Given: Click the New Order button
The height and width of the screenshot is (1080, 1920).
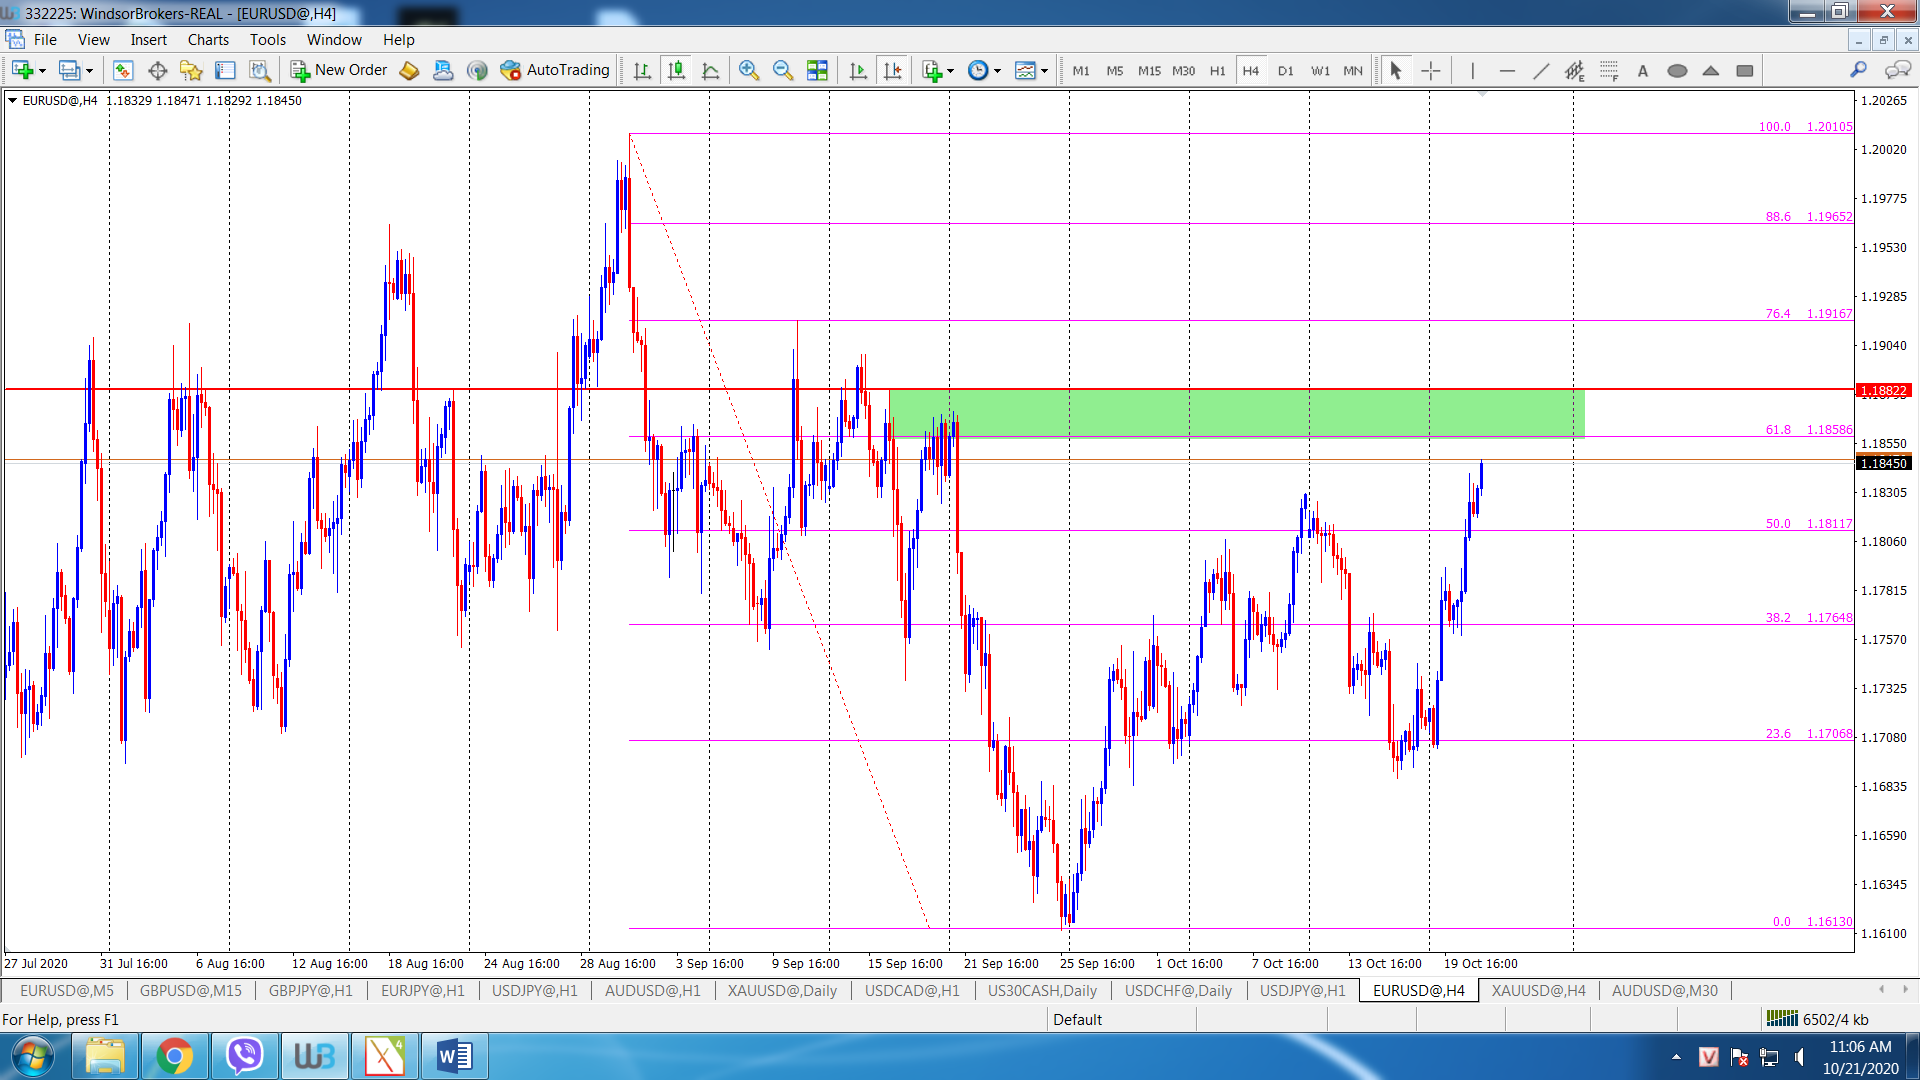Looking at the screenshot, I should 339,70.
